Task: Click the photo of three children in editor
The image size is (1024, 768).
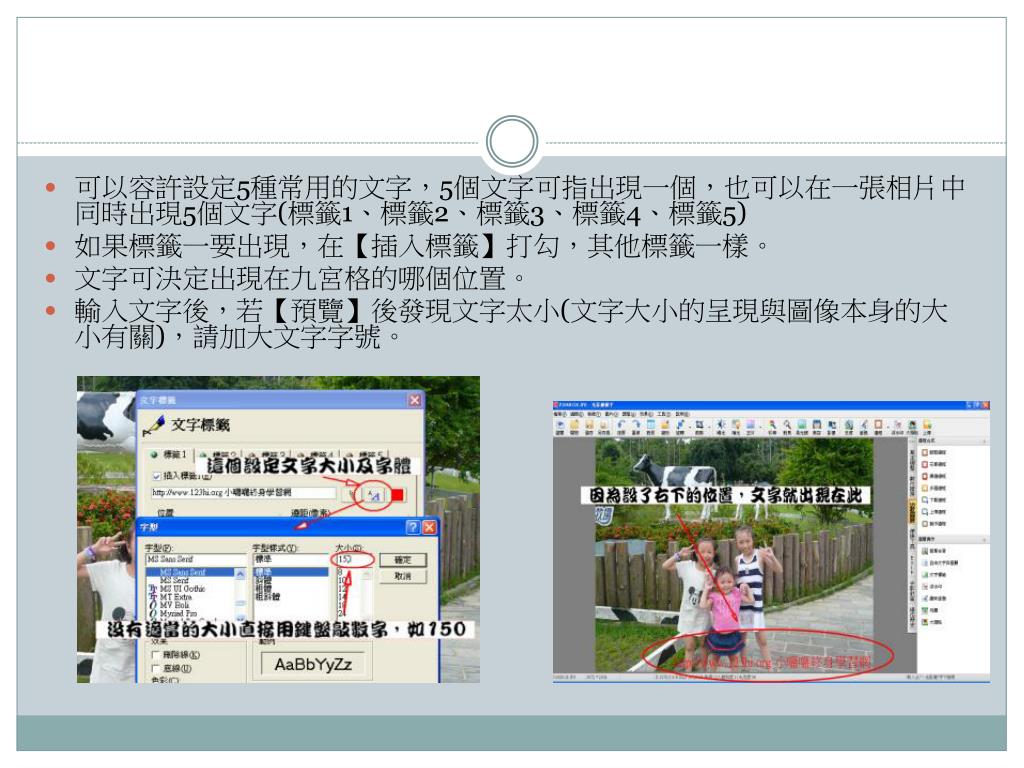Action: click(x=734, y=555)
